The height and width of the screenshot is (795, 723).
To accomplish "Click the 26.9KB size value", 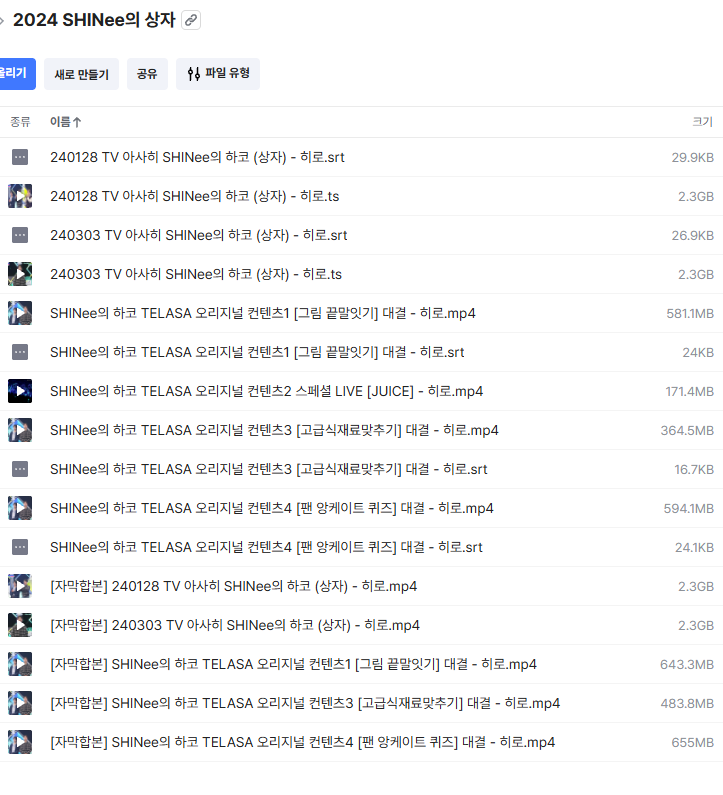I will pyautogui.click(x=693, y=236).
